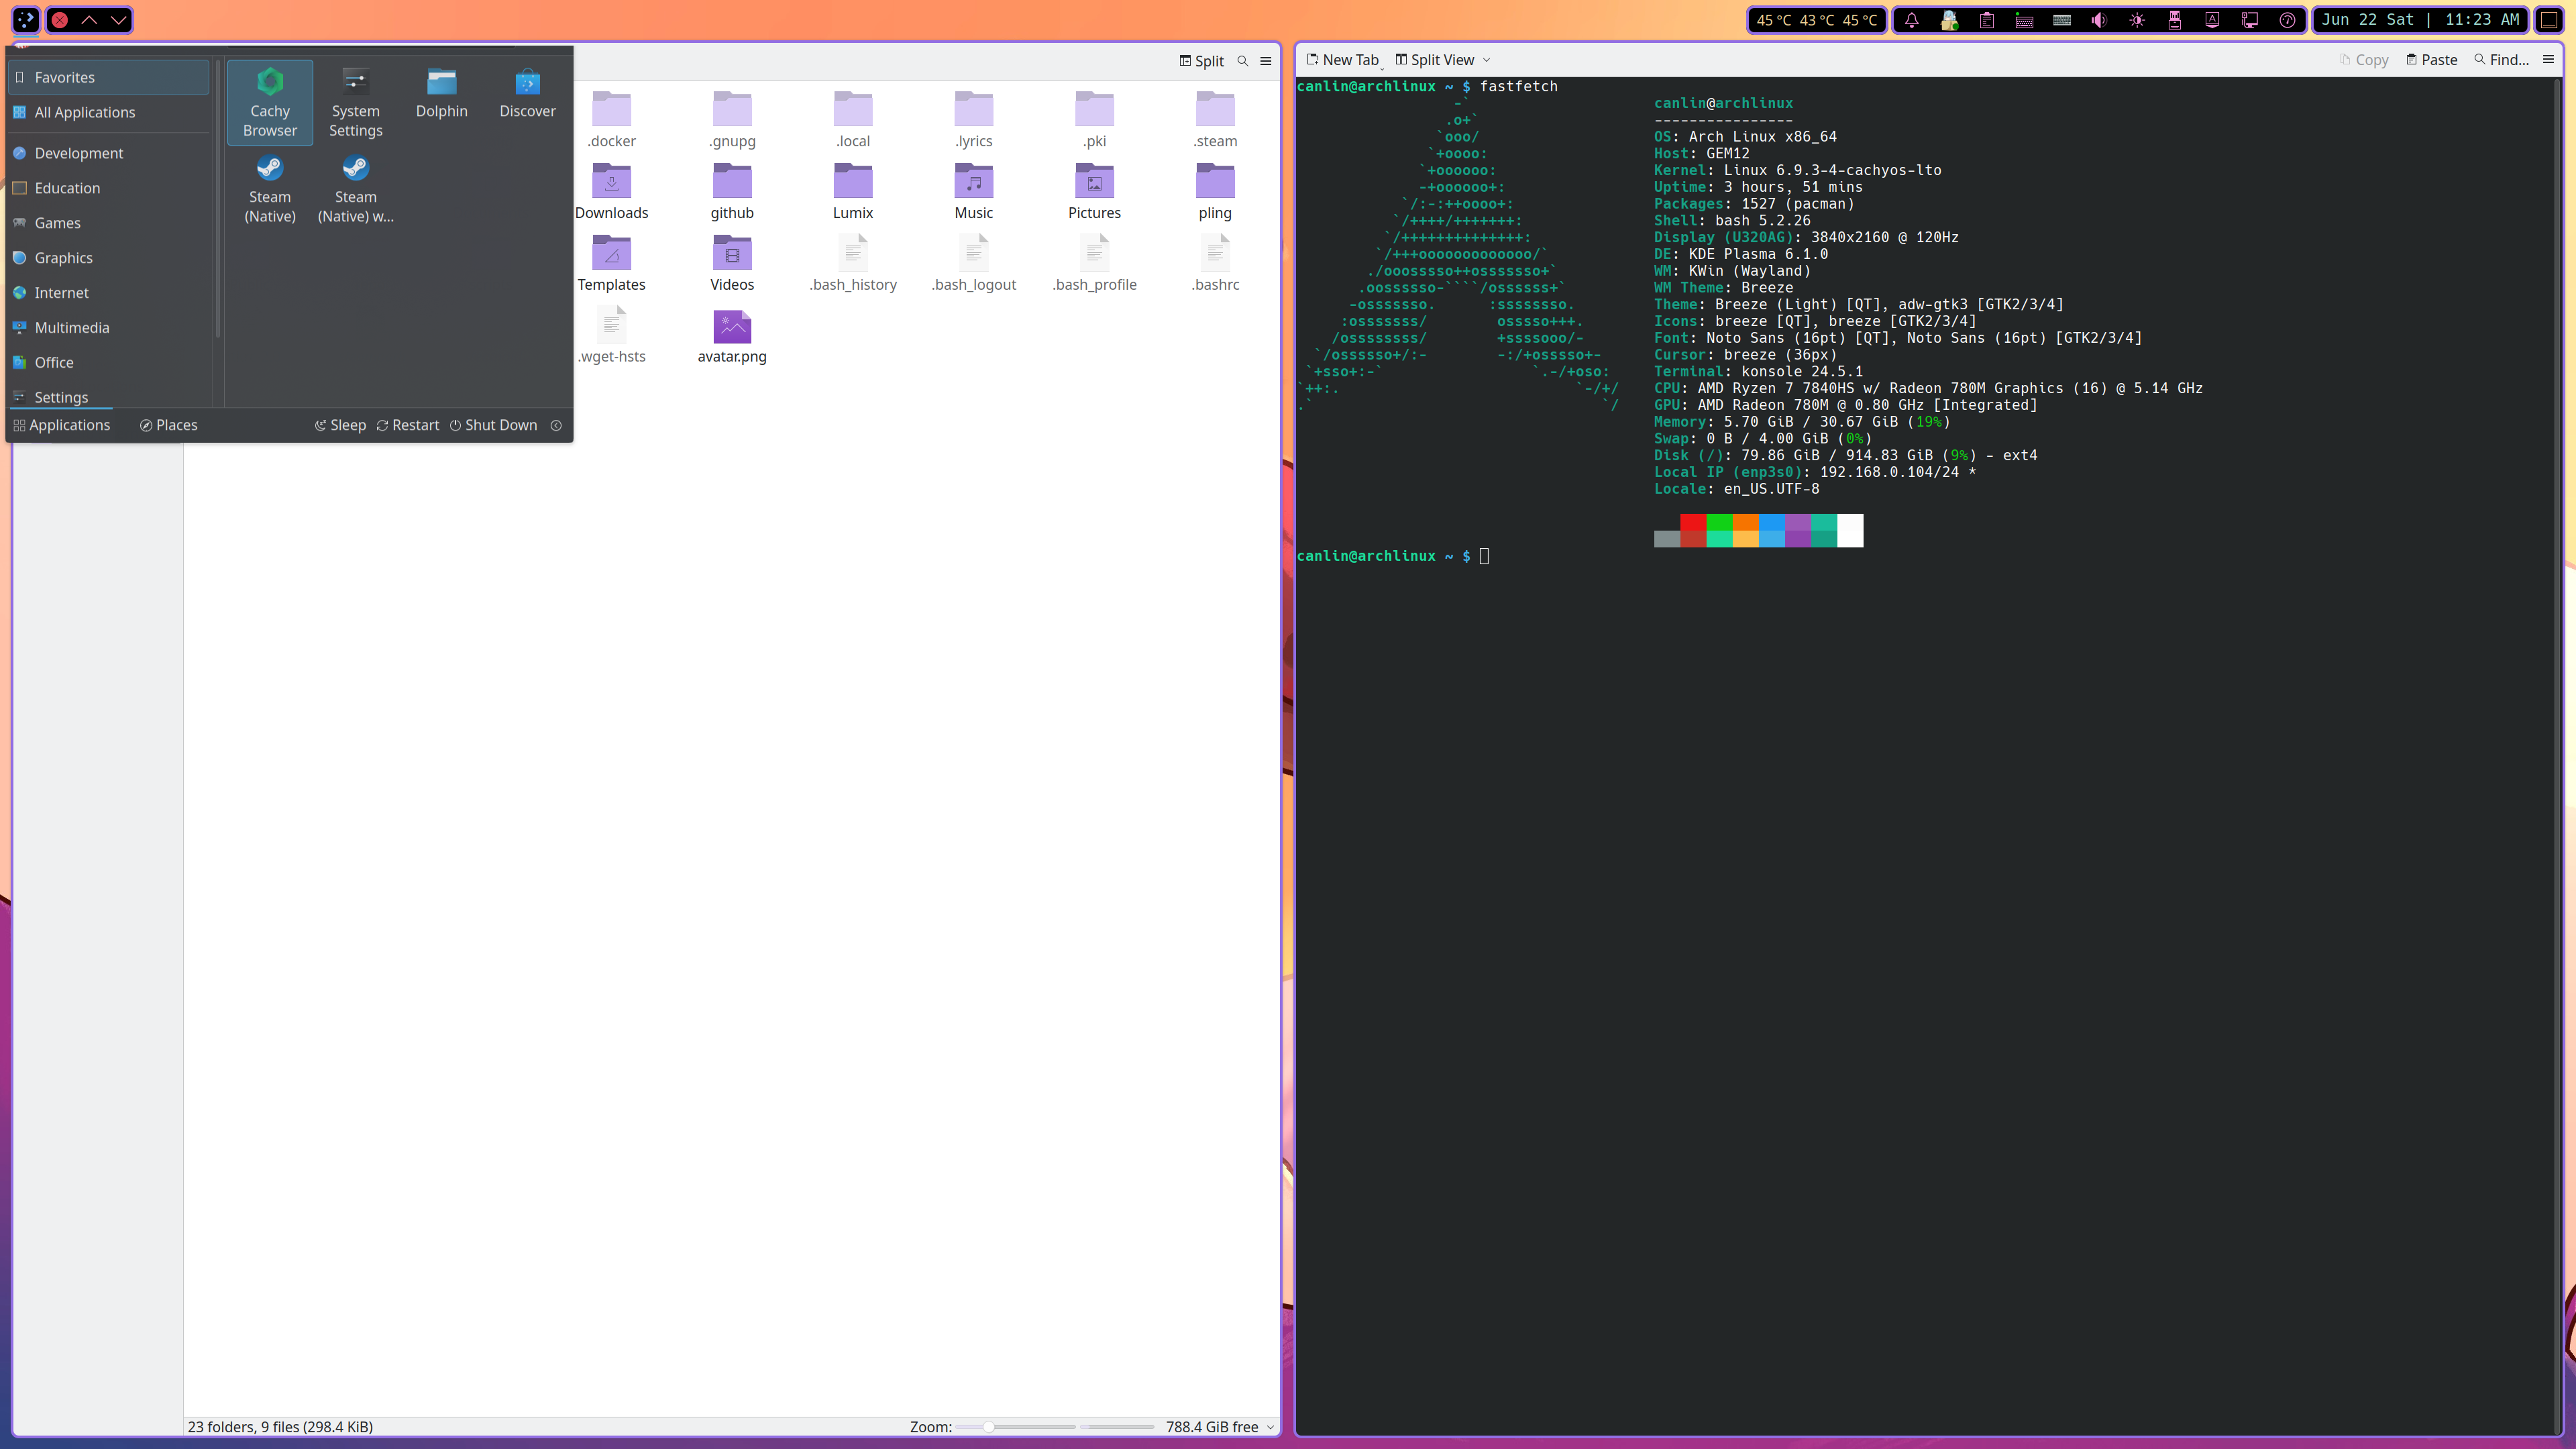
Task: Toggle Split view in Dolphin
Action: coord(1201,61)
